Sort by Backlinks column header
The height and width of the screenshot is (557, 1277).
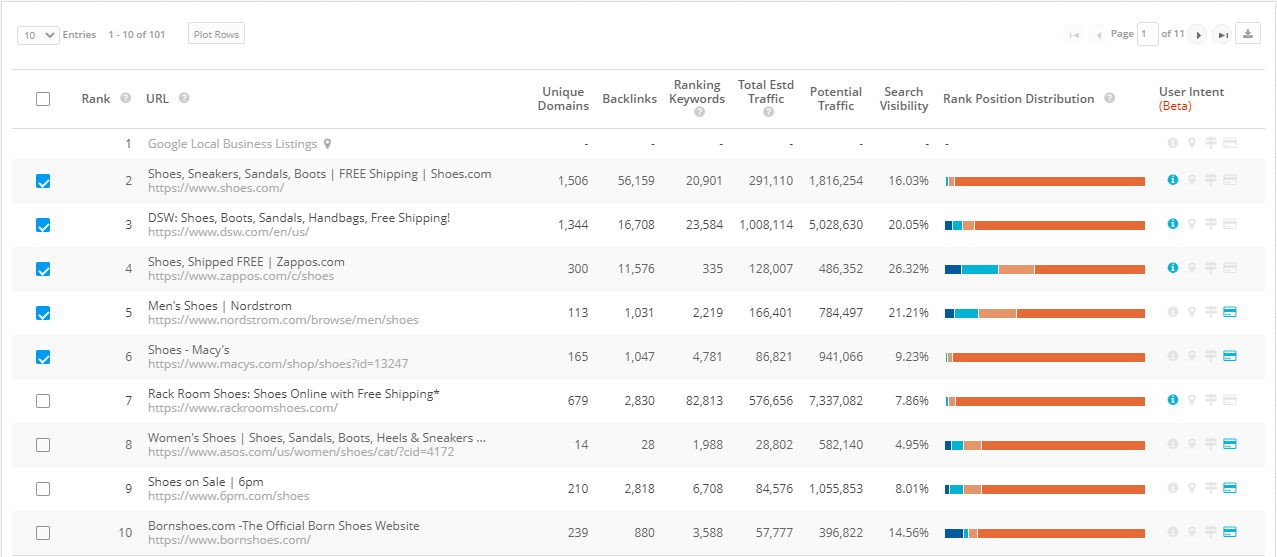(x=628, y=99)
